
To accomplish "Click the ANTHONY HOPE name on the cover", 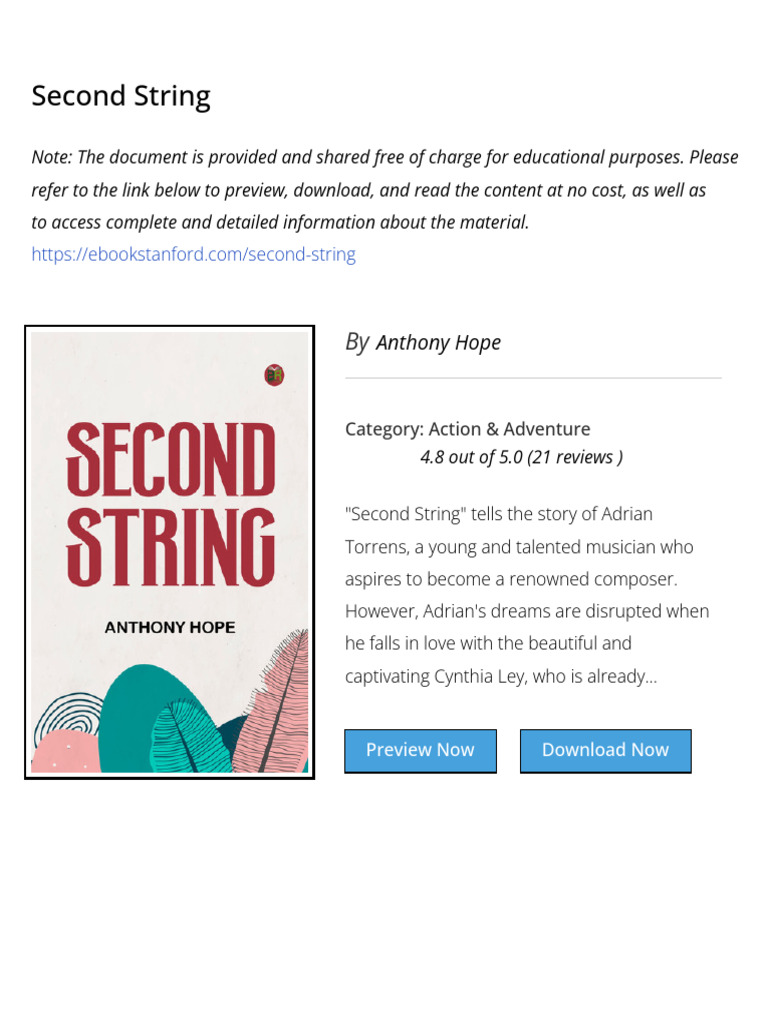I will (x=170, y=627).
